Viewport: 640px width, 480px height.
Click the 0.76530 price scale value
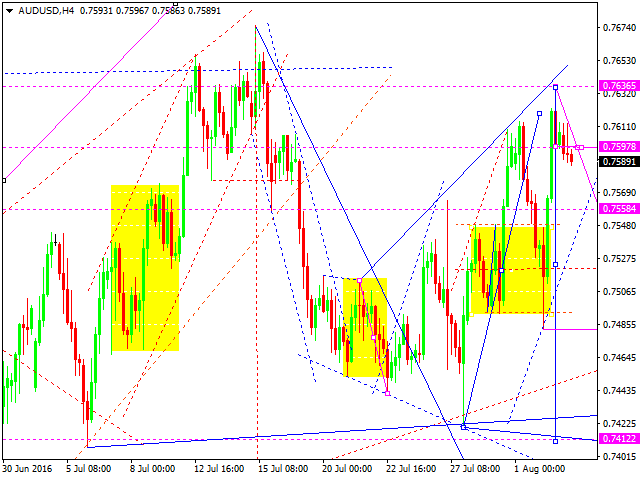619,60
